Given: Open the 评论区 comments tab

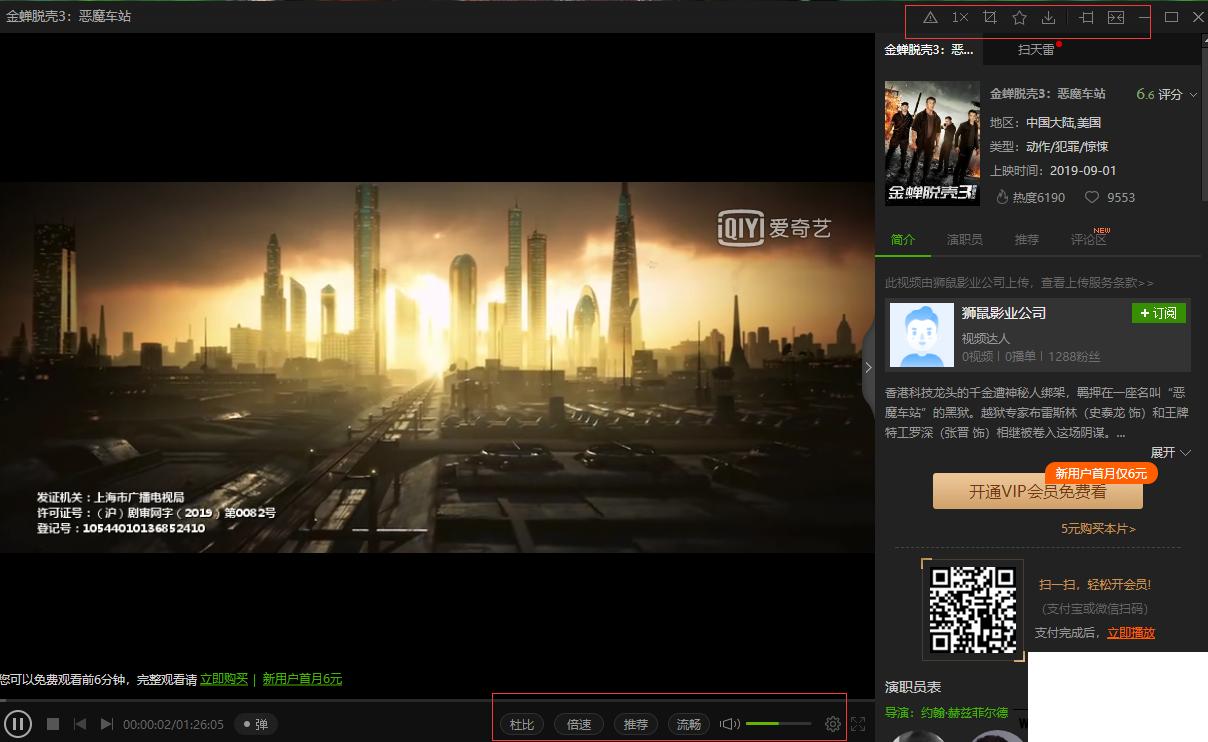Looking at the screenshot, I should (1087, 239).
